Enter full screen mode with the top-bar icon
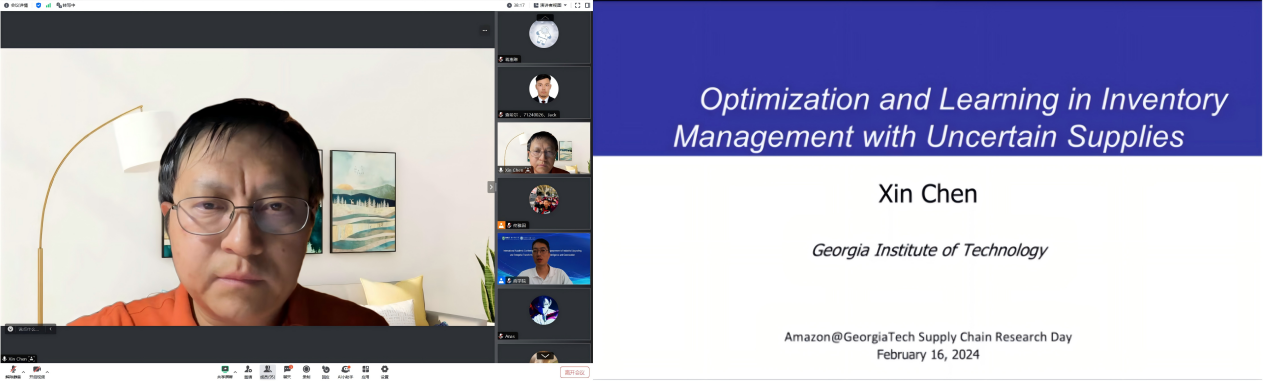The width and height of the screenshot is (1263, 381). coord(578,5)
